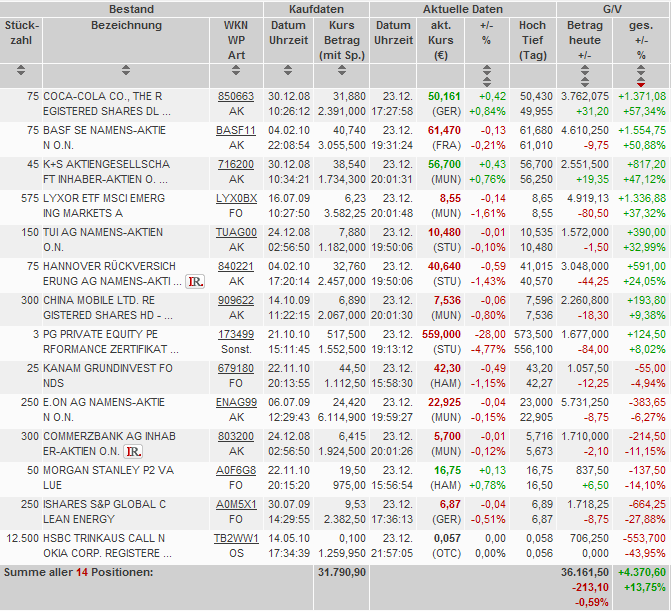Screen dimensions: 671x611
Task: Click current price 559,000 of PG Private Equity
Action: [441, 335]
